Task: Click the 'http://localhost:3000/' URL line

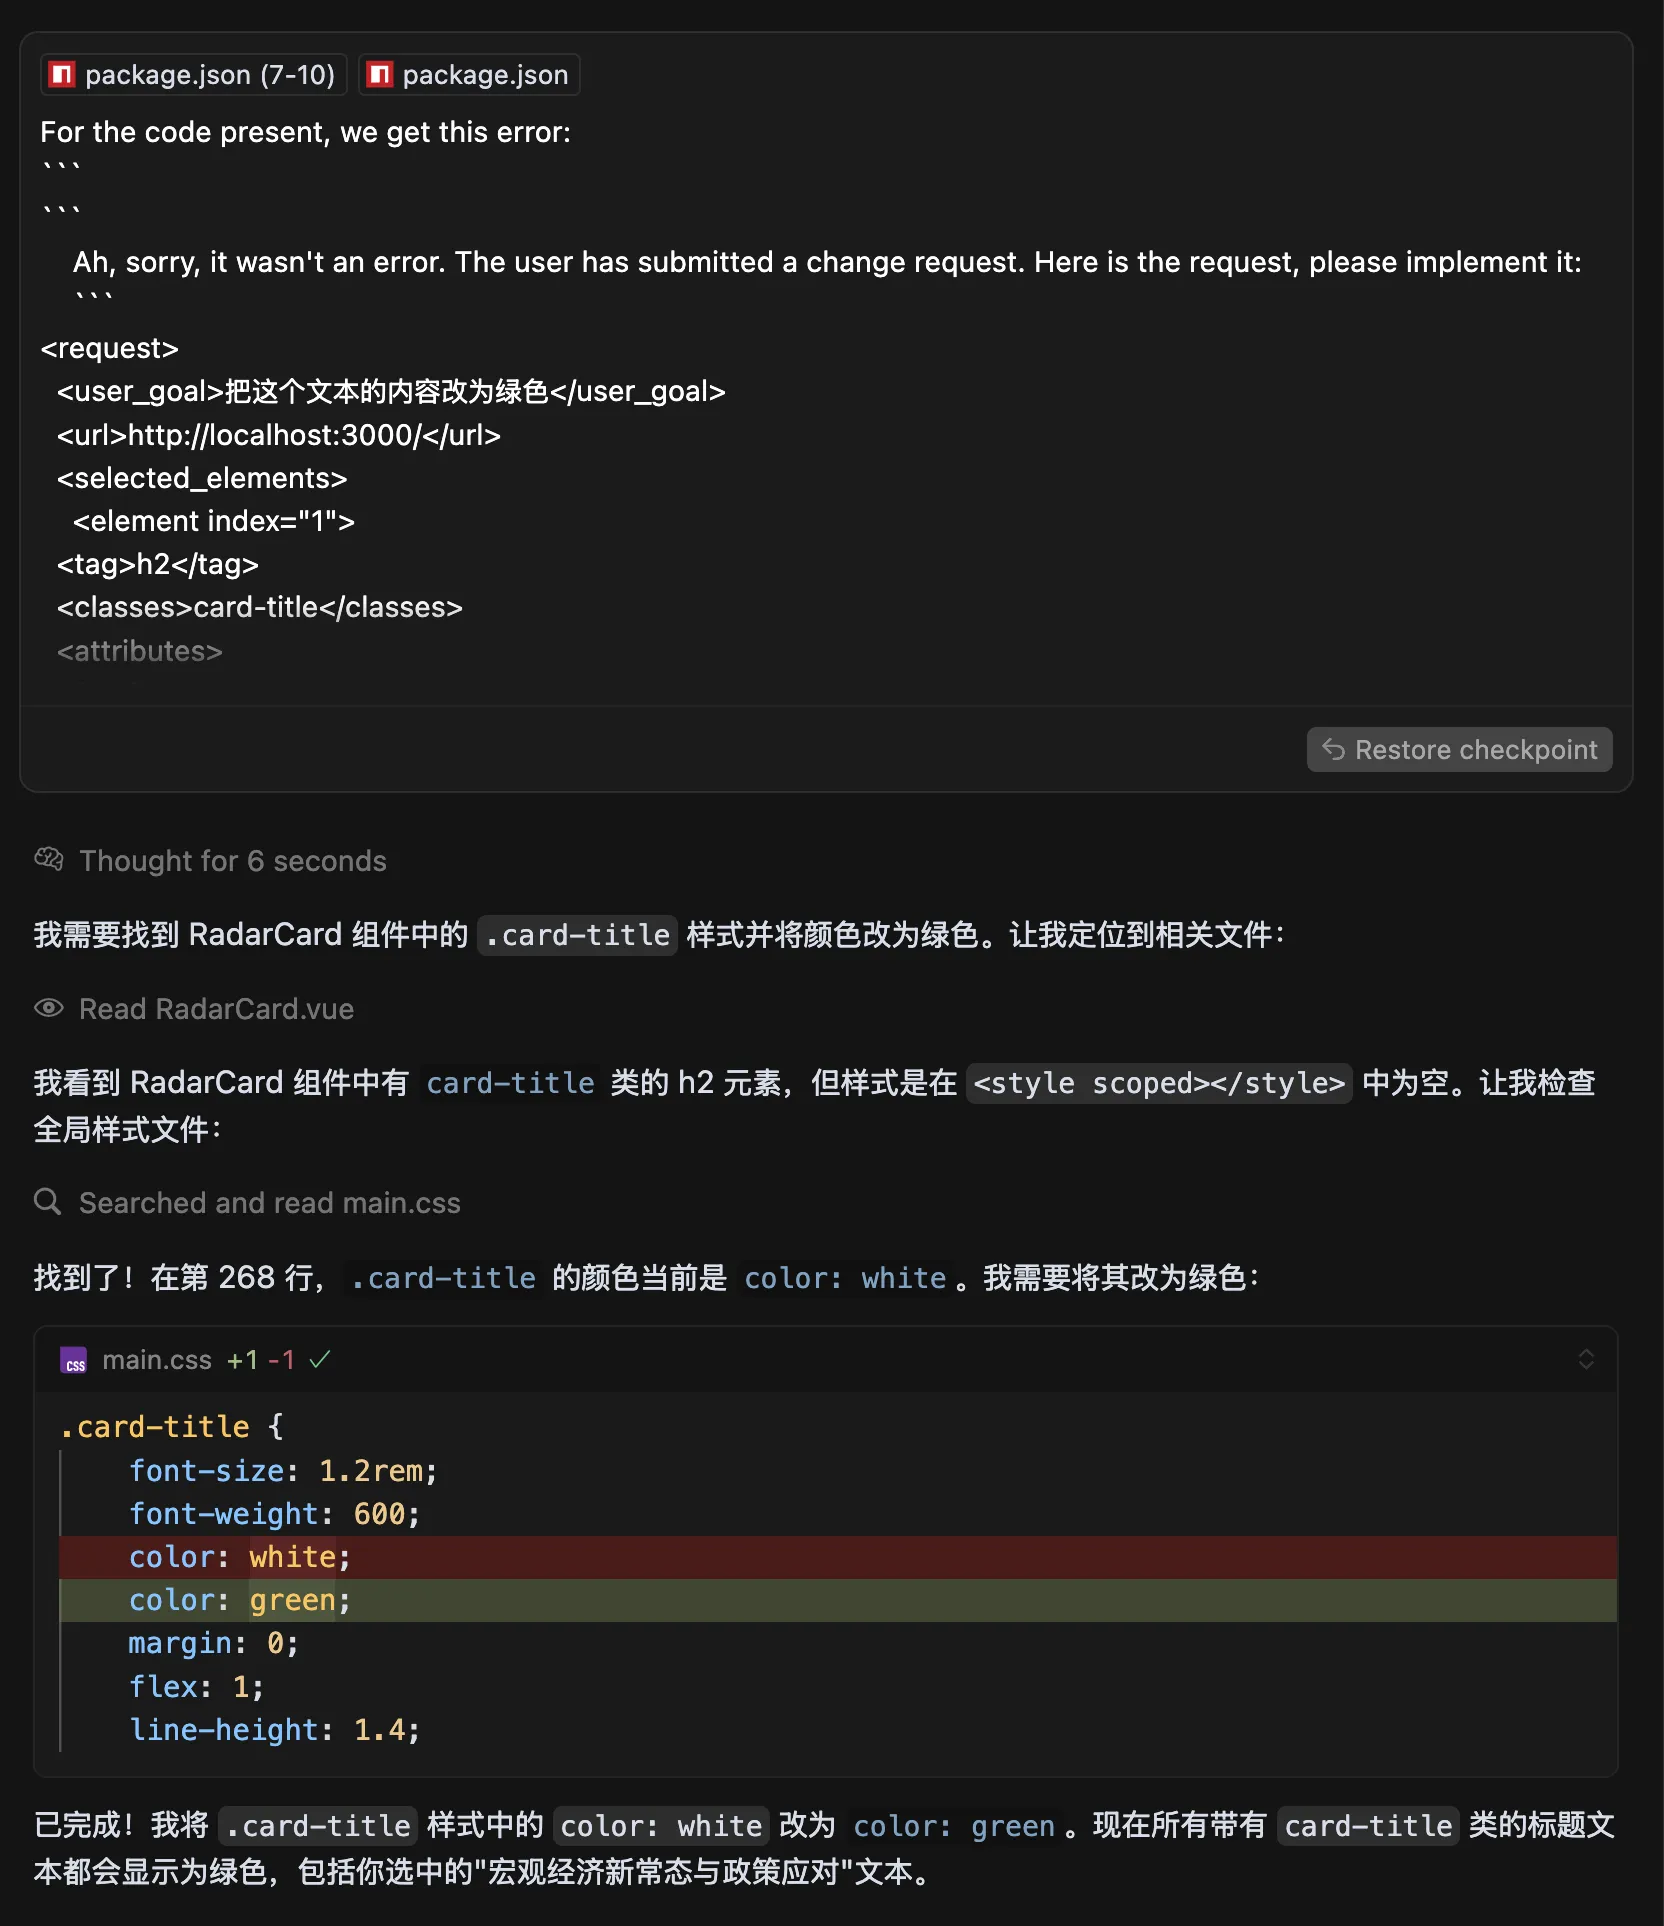Action: pyautogui.click(x=279, y=435)
